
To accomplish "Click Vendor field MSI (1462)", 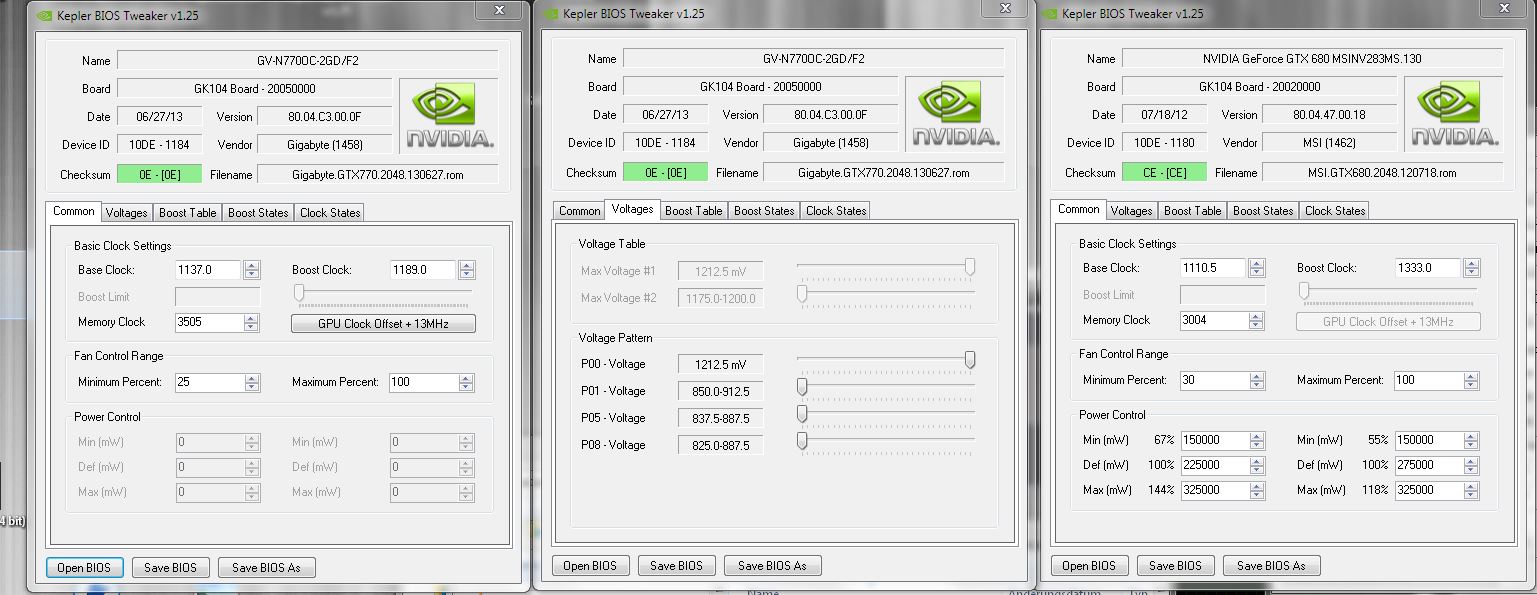I will (1329, 143).
